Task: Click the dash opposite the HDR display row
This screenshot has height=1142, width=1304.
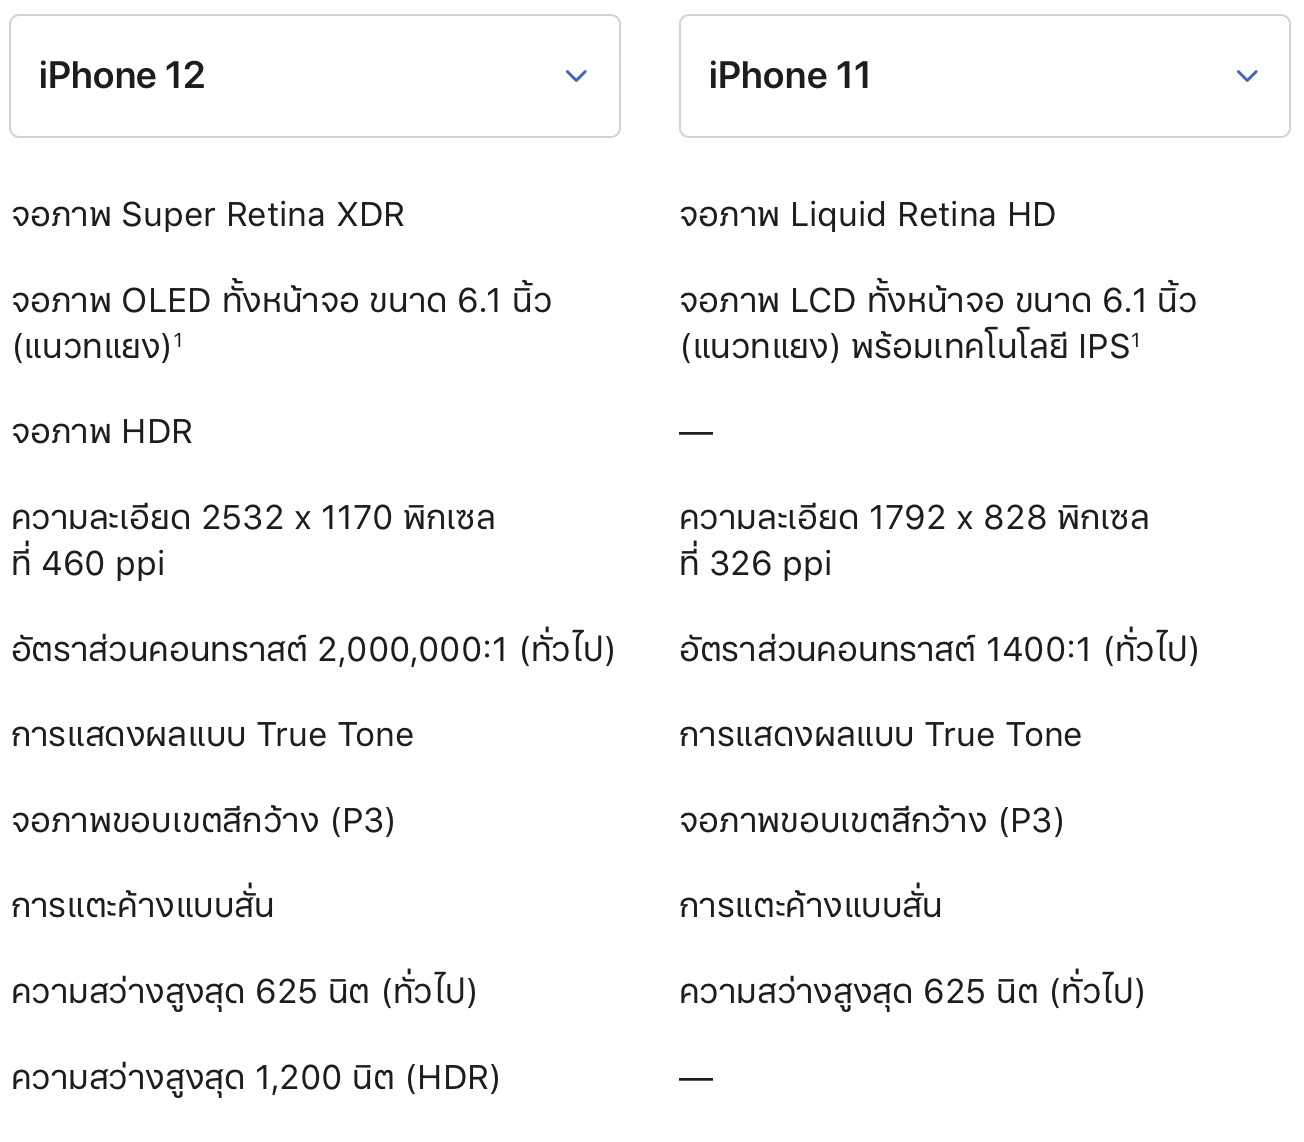Action: click(x=696, y=433)
